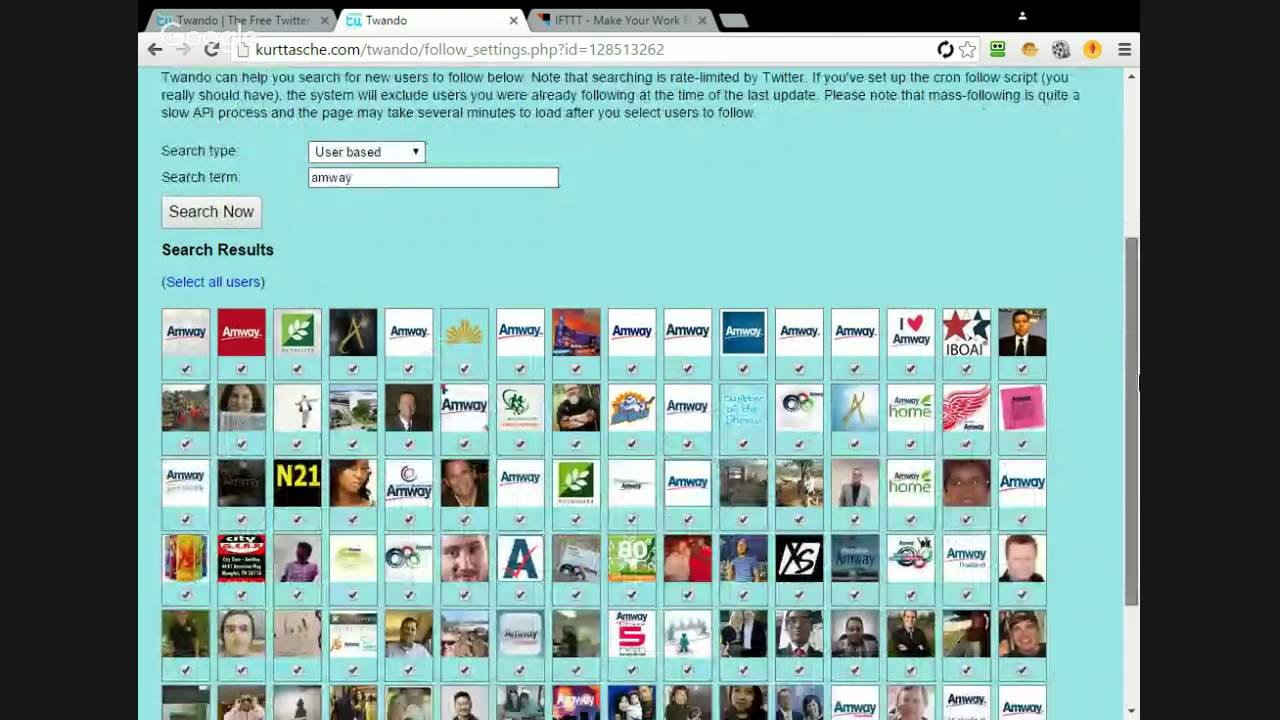
Task: Click the twitter of the Phoenix avatar
Action: tap(743, 407)
